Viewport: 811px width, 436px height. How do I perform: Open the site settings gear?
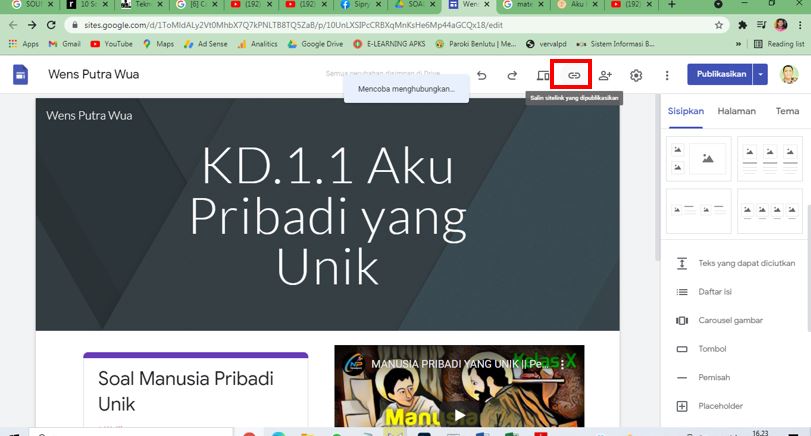point(636,75)
